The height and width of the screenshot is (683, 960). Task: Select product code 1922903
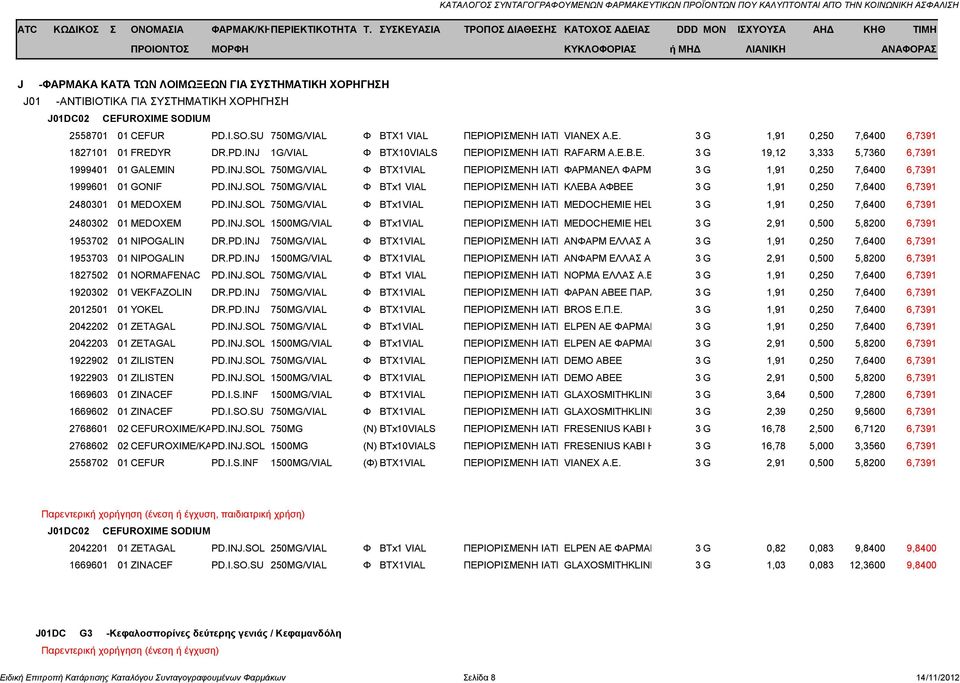[x=88, y=378]
